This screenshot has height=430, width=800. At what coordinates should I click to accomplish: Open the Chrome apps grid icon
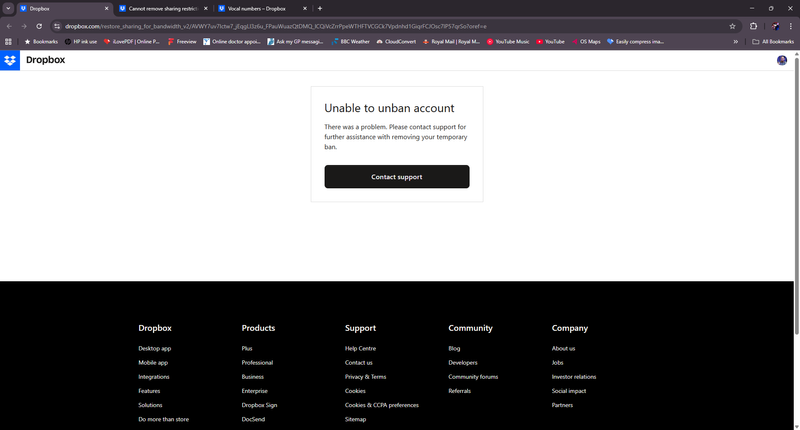[9, 42]
